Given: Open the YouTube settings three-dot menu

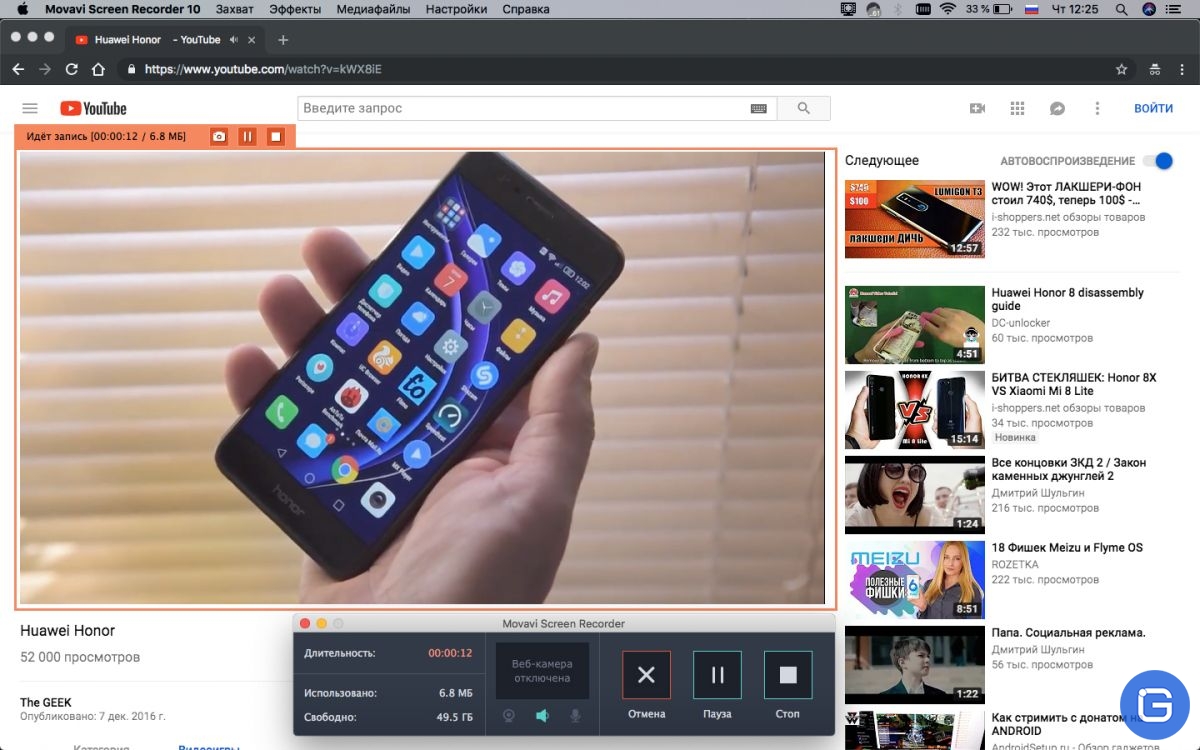Looking at the screenshot, I should pyautogui.click(x=1097, y=108).
